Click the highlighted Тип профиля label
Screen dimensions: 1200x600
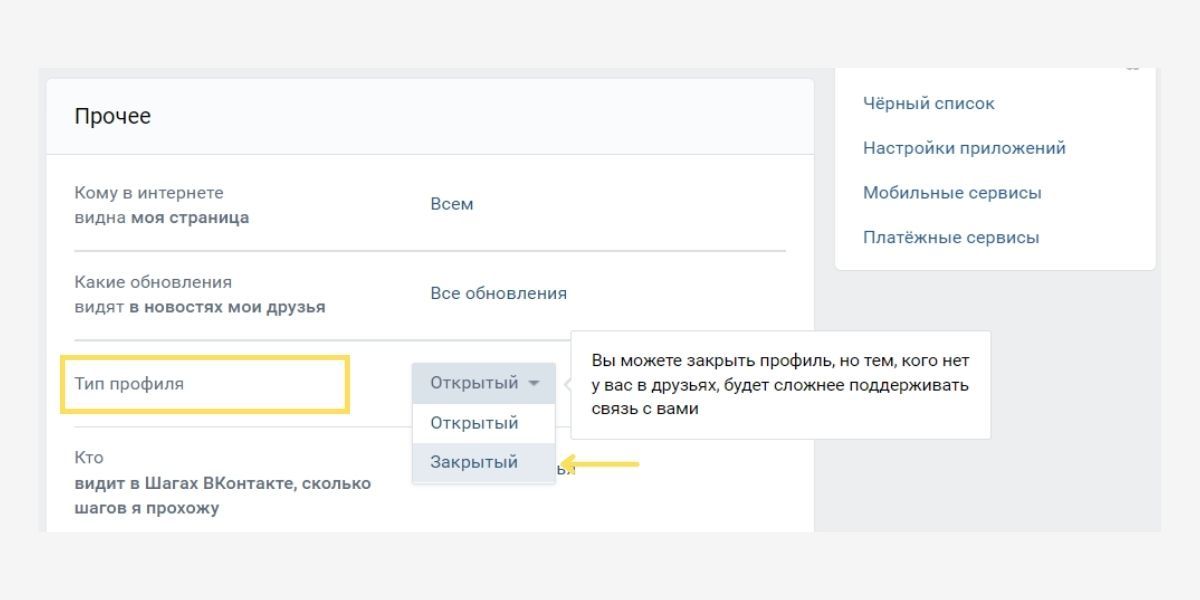point(130,384)
